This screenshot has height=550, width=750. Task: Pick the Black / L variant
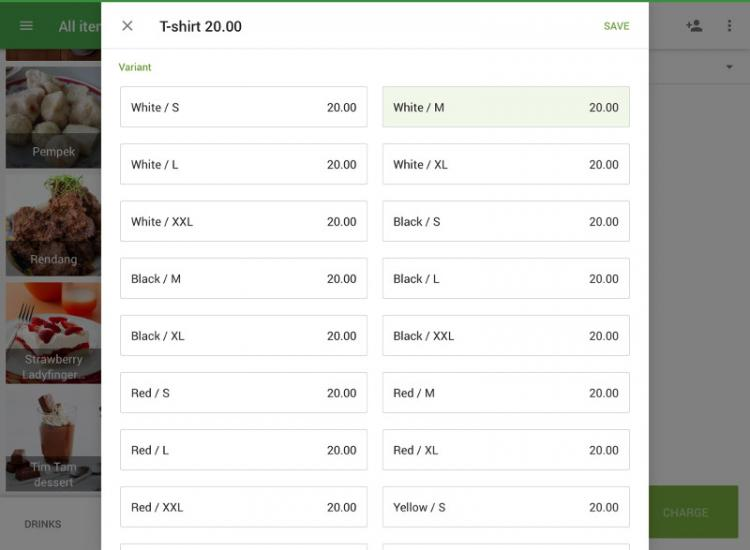505,279
